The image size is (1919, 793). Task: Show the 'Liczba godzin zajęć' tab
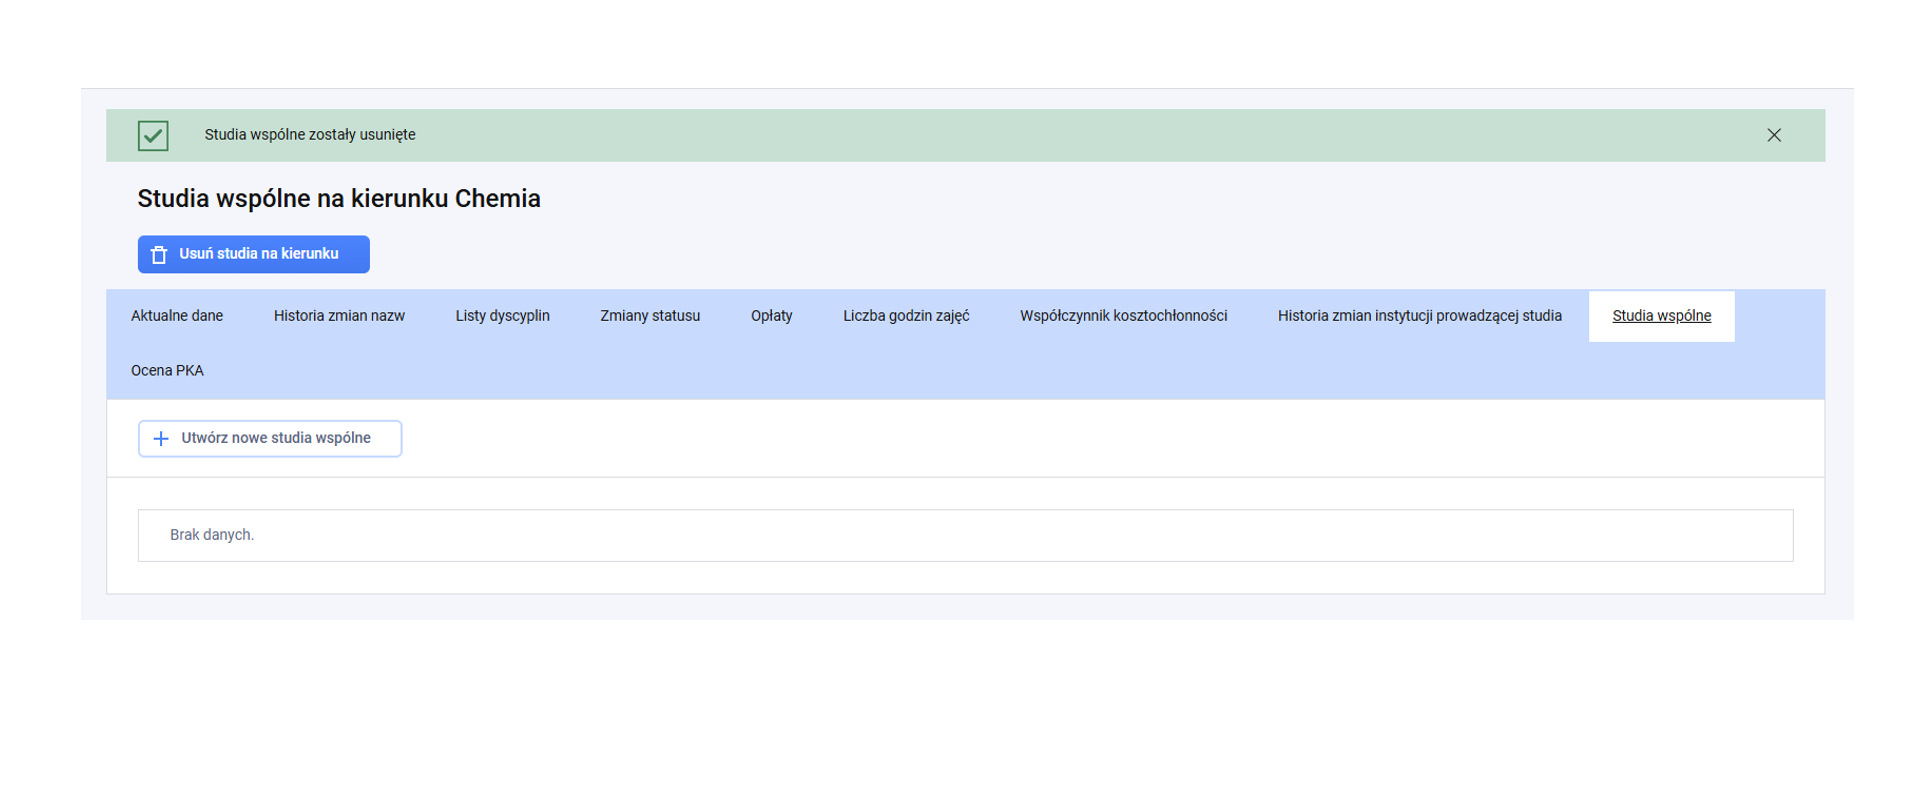(x=906, y=316)
